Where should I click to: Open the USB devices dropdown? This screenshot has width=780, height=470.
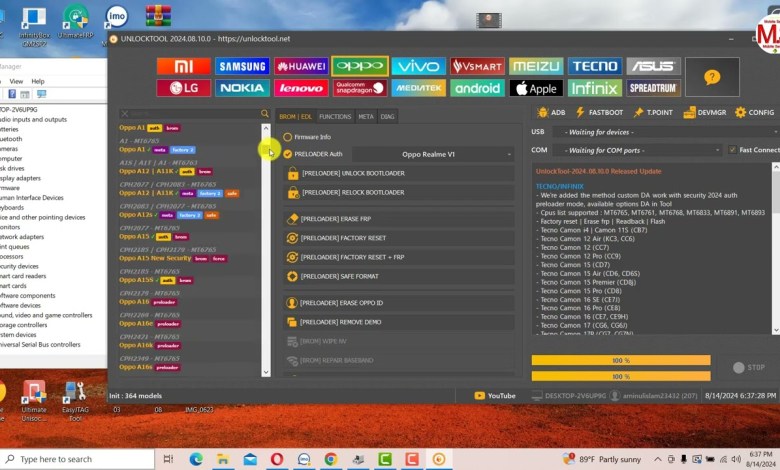point(667,132)
